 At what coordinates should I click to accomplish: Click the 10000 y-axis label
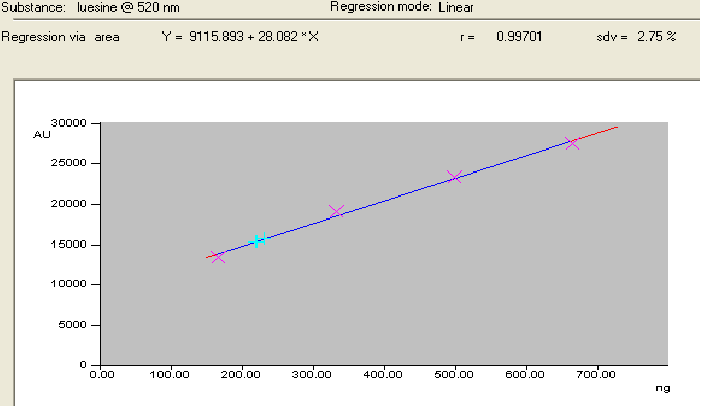pyautogui.click(x=68, y=284)
